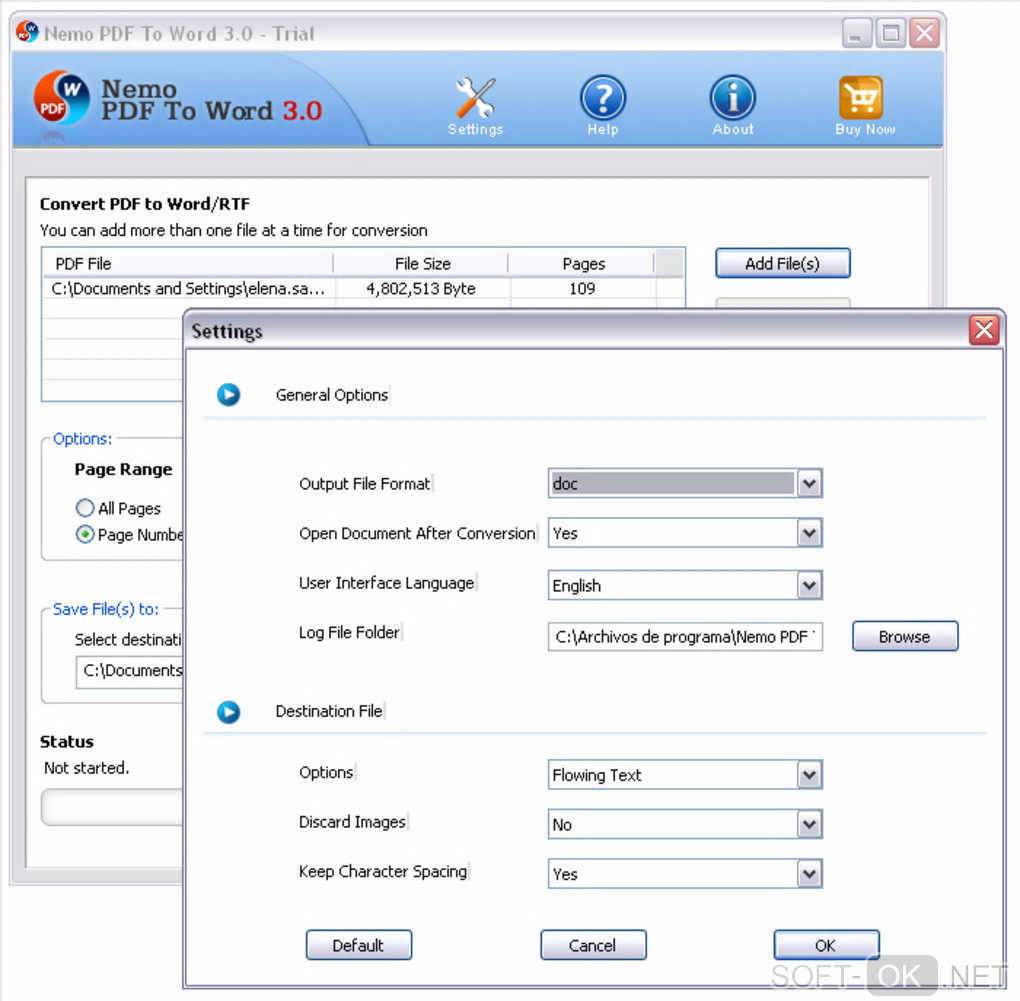Click the save destination path field
The image size is (1020, 1001).
click(x=130, y=671)
